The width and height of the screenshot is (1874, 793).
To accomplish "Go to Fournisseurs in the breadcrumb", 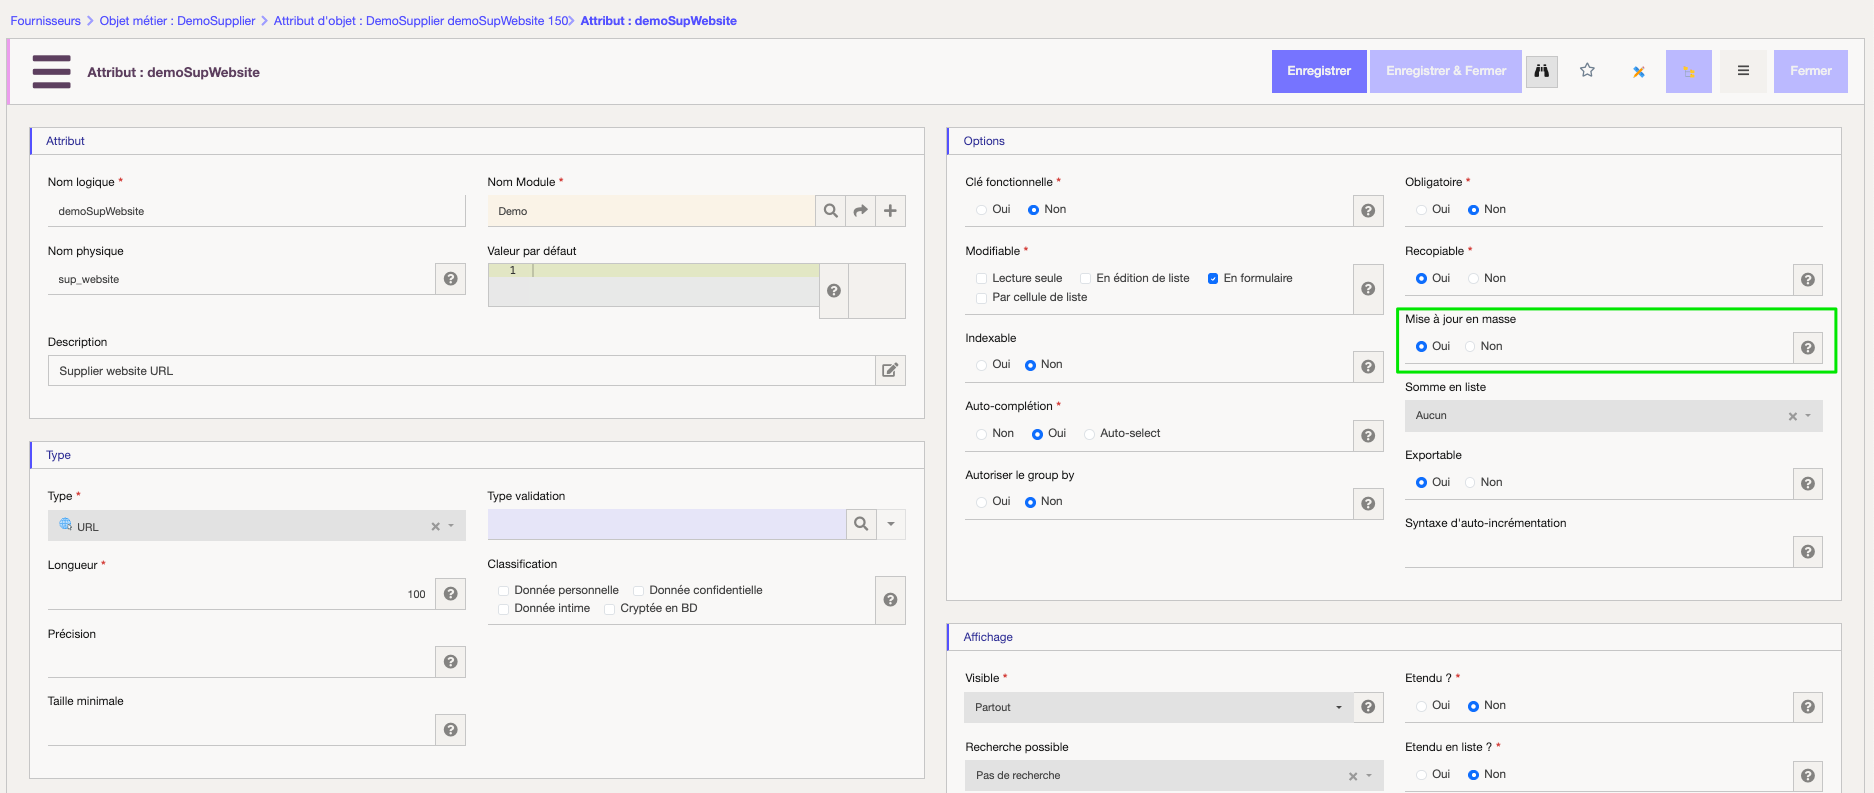I will pyautogui.click(x=45, y=21).
